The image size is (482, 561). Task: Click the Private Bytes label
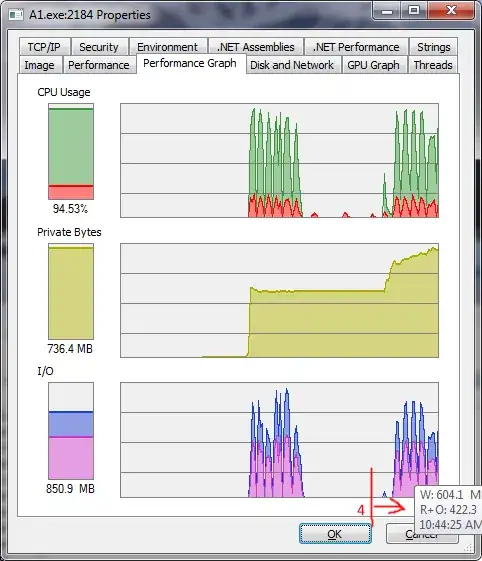point(69,232)
